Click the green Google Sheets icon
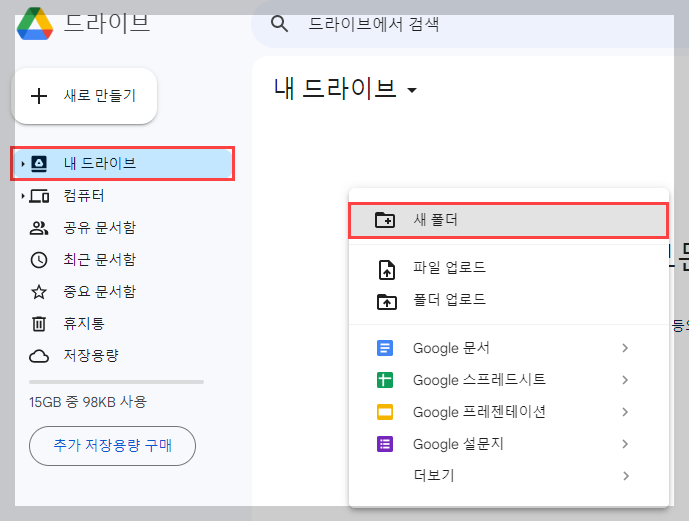This screenshot has width=689, height=521. coord(385,380)
